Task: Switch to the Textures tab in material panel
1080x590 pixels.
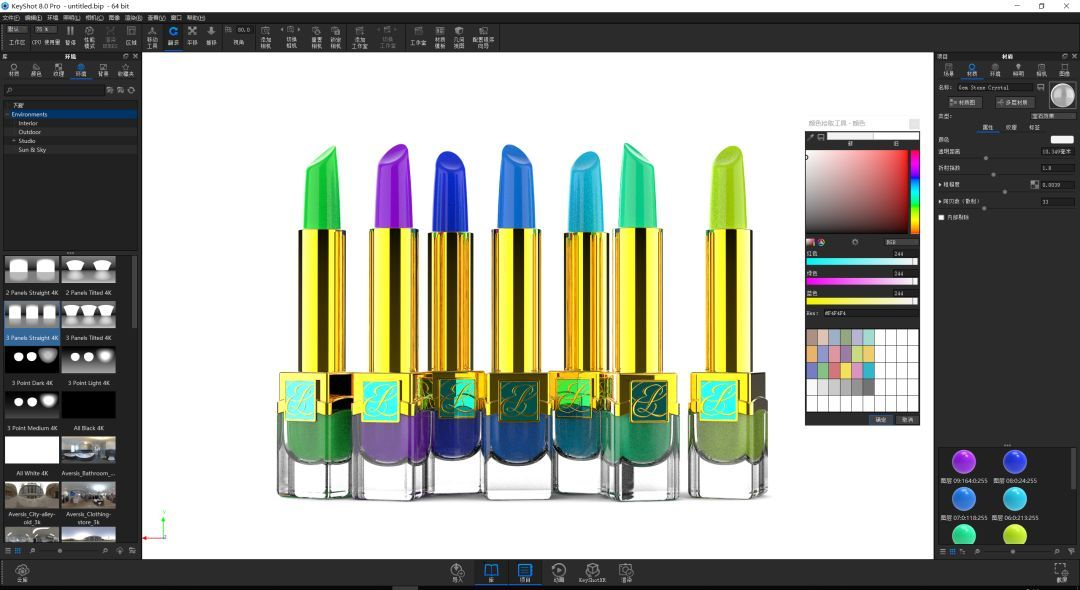Action: [x=1011, y=128]
